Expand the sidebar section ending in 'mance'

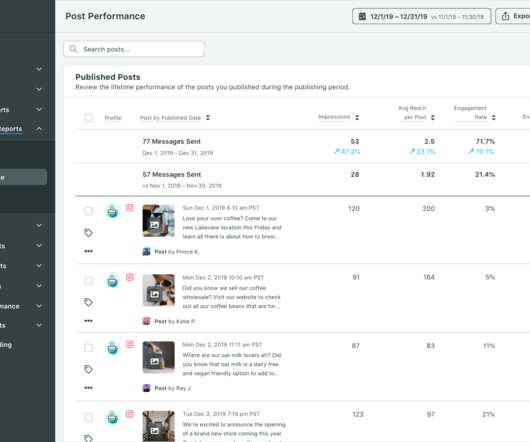pos(39,306)
